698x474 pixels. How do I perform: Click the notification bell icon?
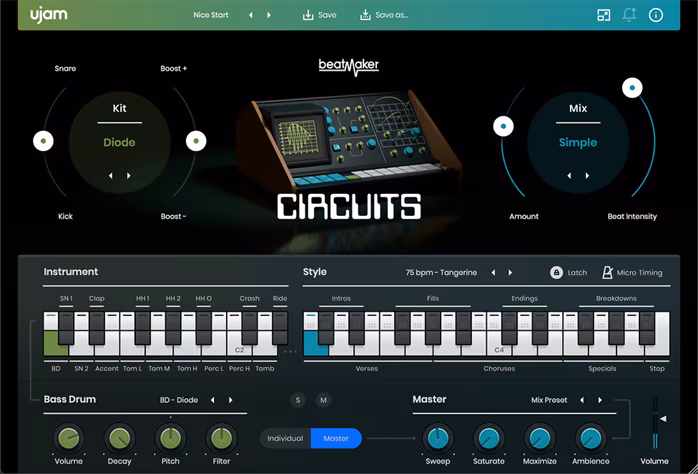coord(630,15)
